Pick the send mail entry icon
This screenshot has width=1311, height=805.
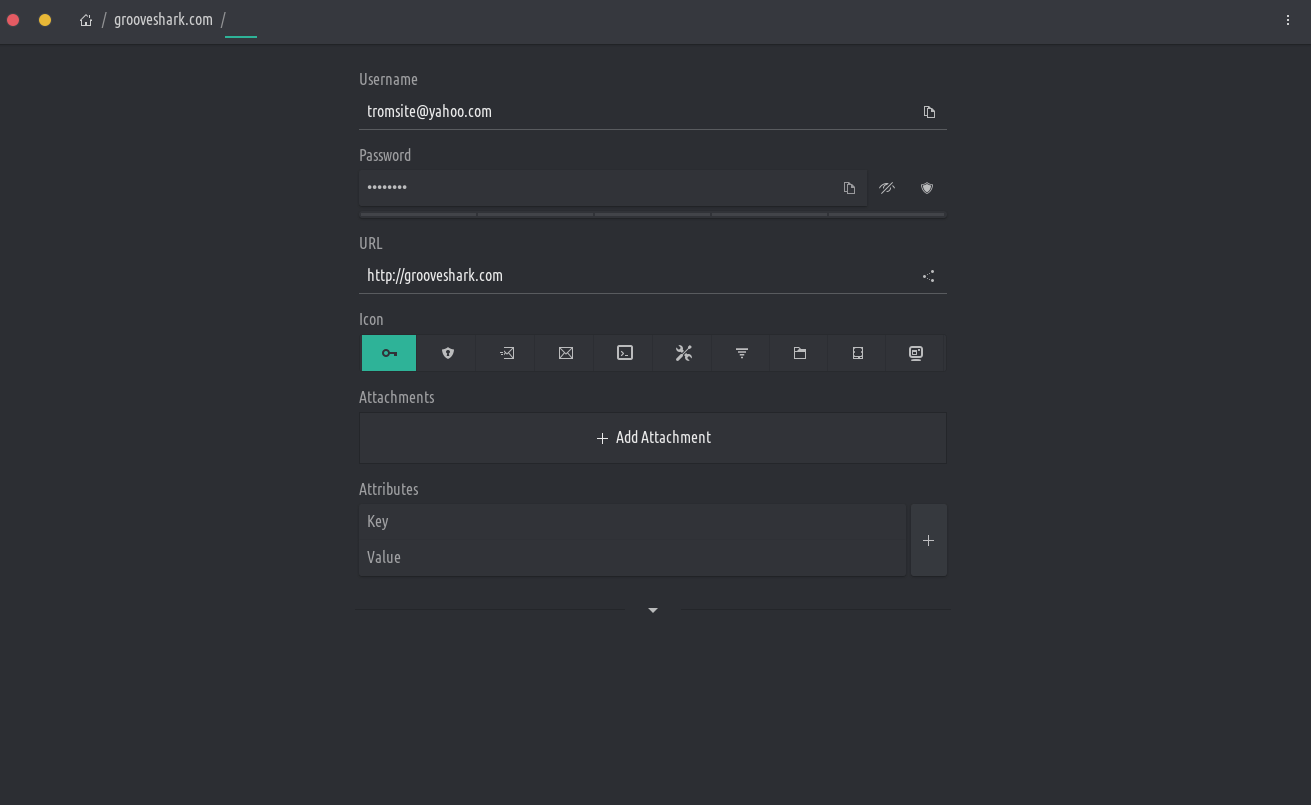click(x=507, y=353)
